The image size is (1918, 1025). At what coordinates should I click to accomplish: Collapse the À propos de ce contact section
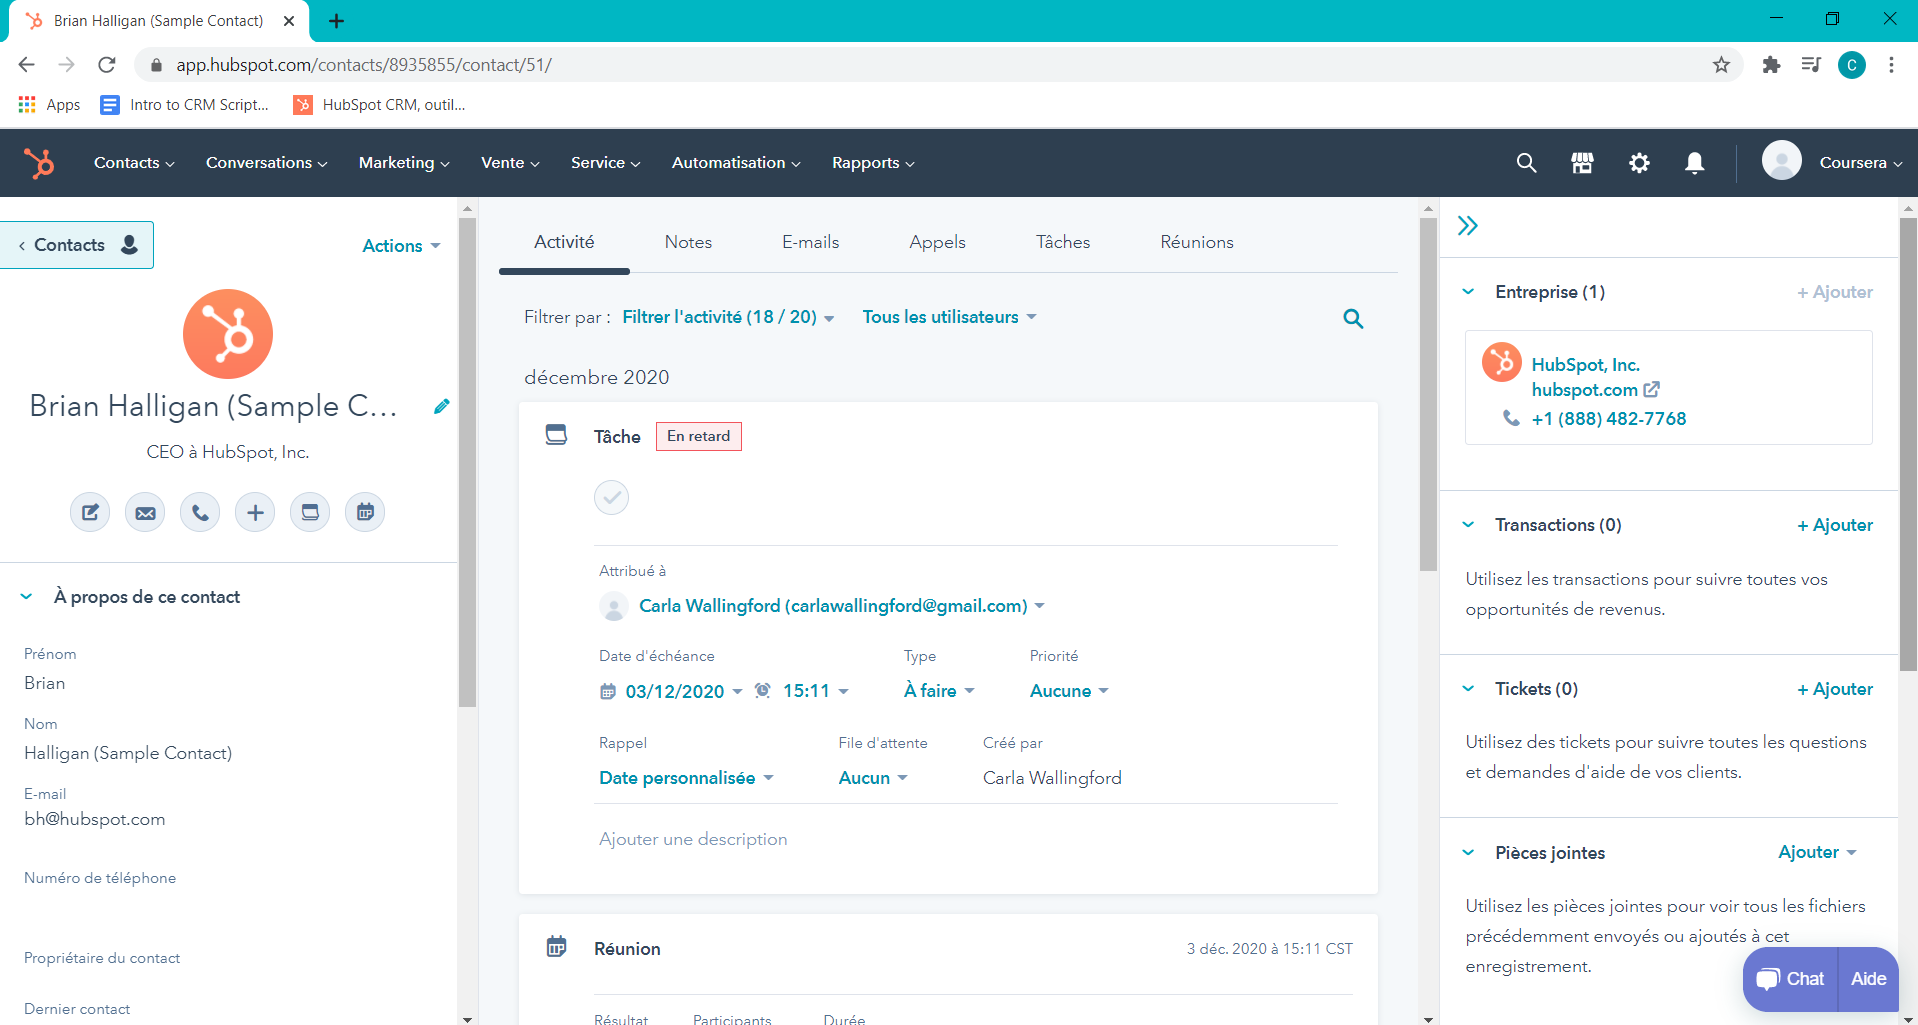(x=27, y=597)
